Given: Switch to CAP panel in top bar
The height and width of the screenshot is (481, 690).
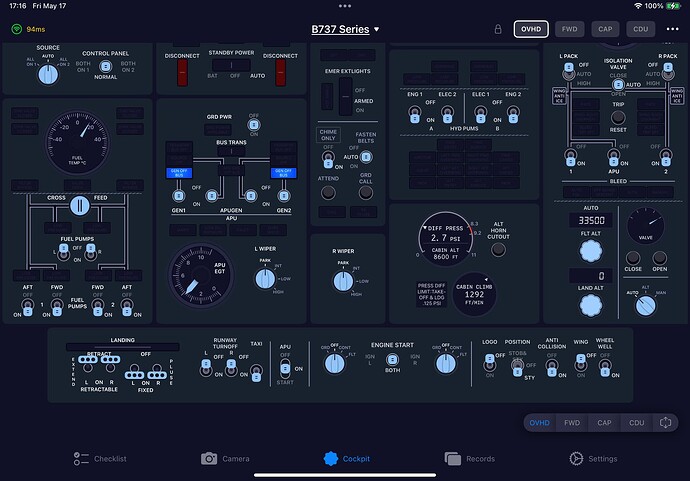Looking at the screenshot, I should tap(605, 29).
